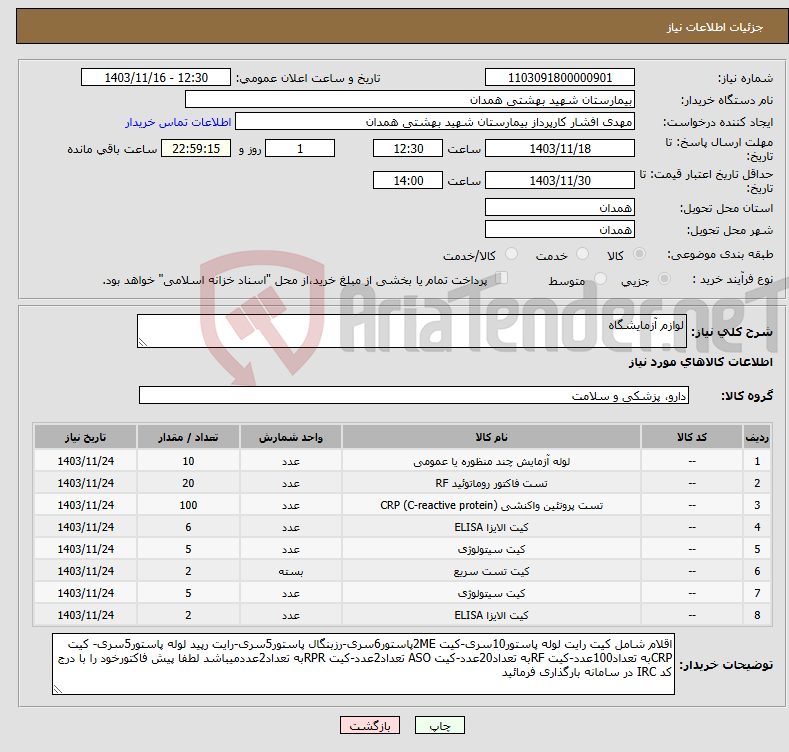Screen dimensions: 789x752
Task: Click the remaining days field showing 1
Action: coord(300,148)
